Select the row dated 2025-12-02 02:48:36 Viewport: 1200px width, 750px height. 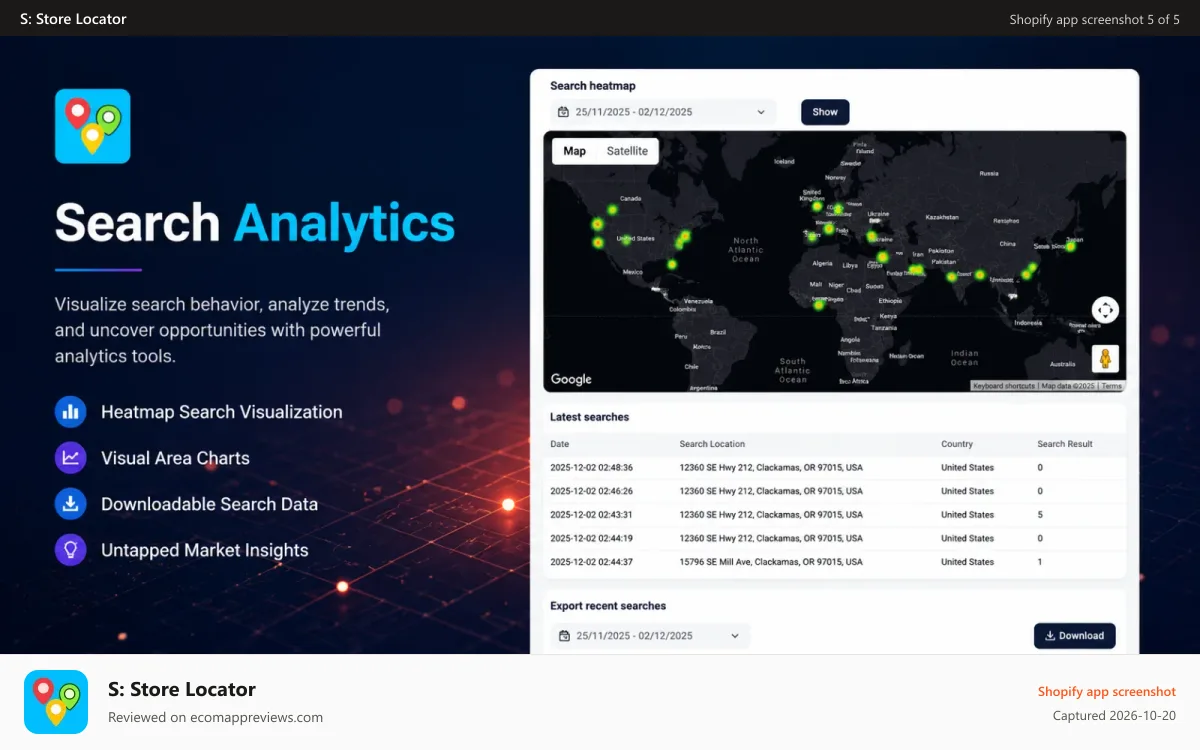(x=835, y=467)
